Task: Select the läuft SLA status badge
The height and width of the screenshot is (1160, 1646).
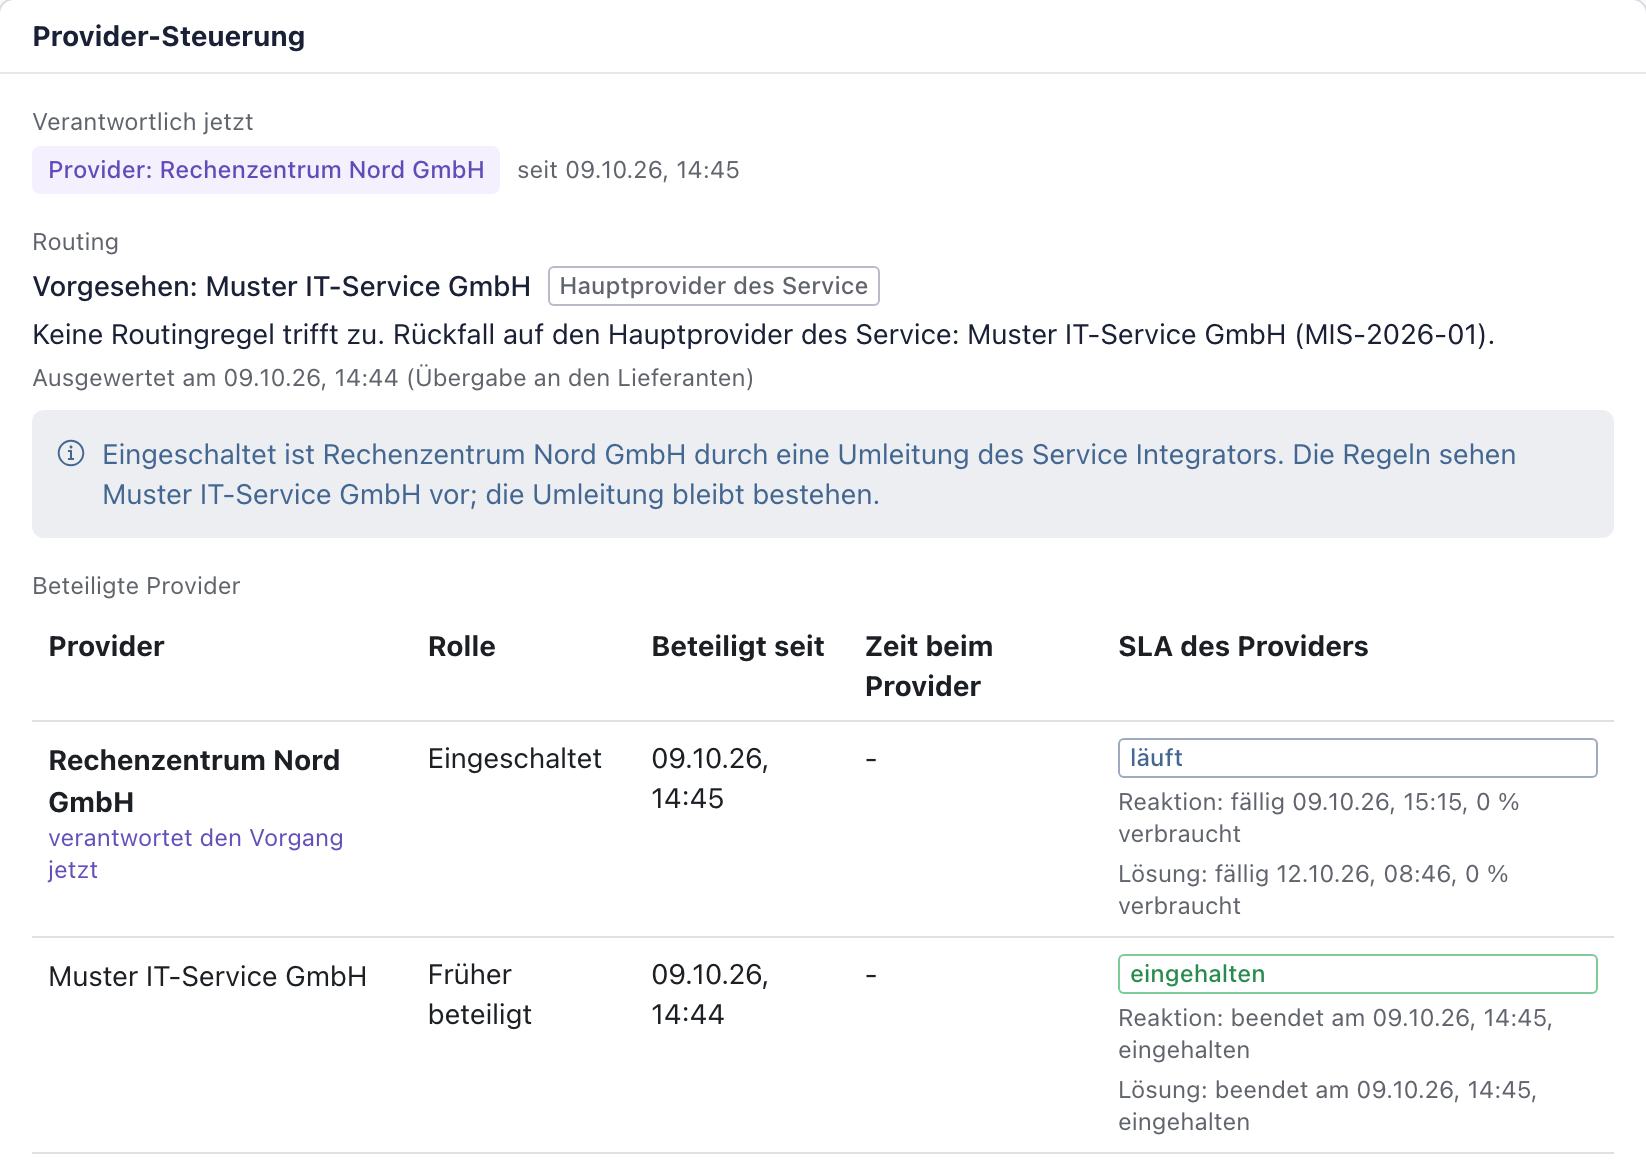Action: click(x=1357, y=758)
